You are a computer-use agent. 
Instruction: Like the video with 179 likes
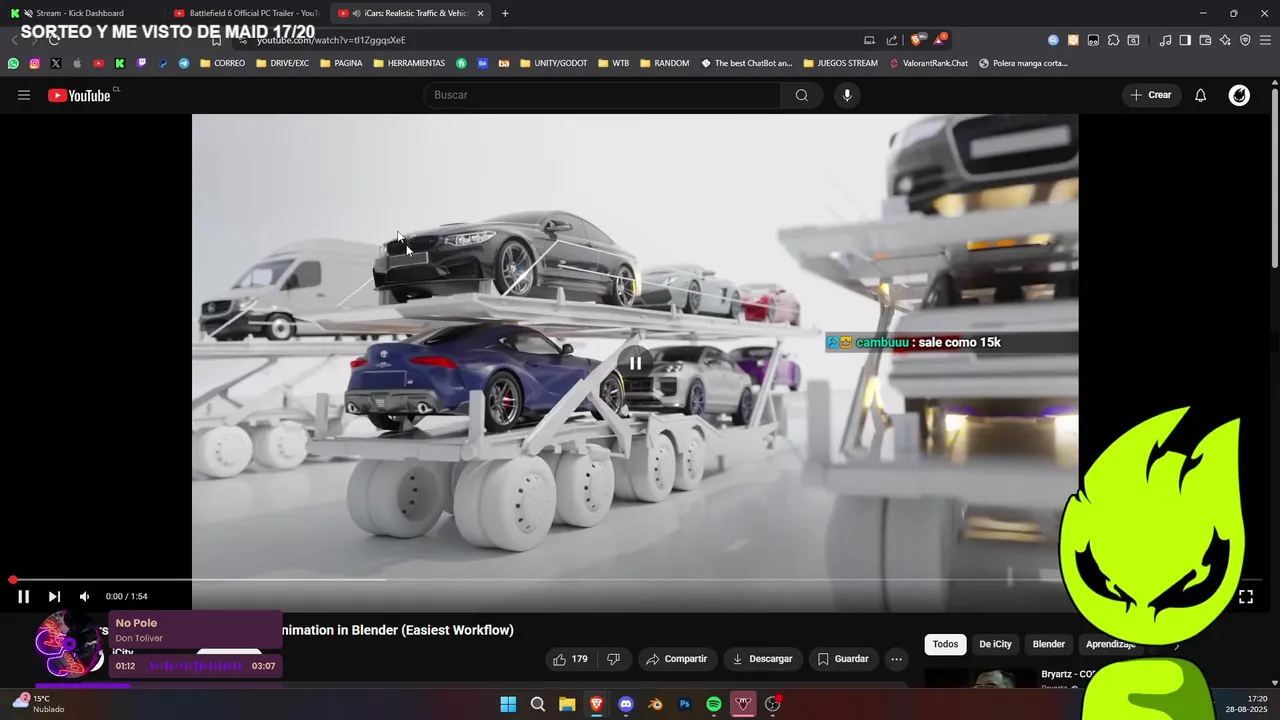click(x=570, y=659)
